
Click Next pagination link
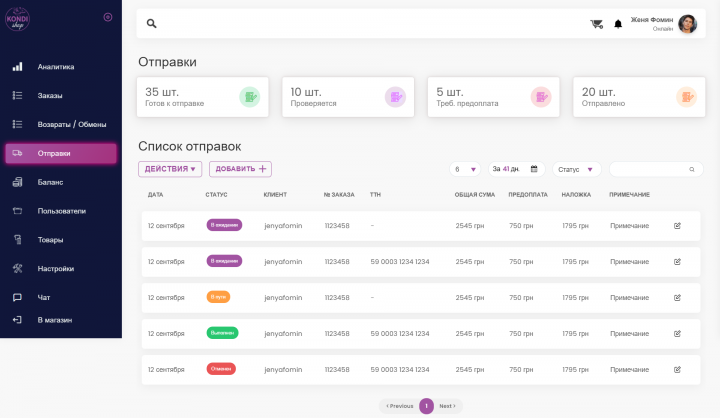[447, 406]
